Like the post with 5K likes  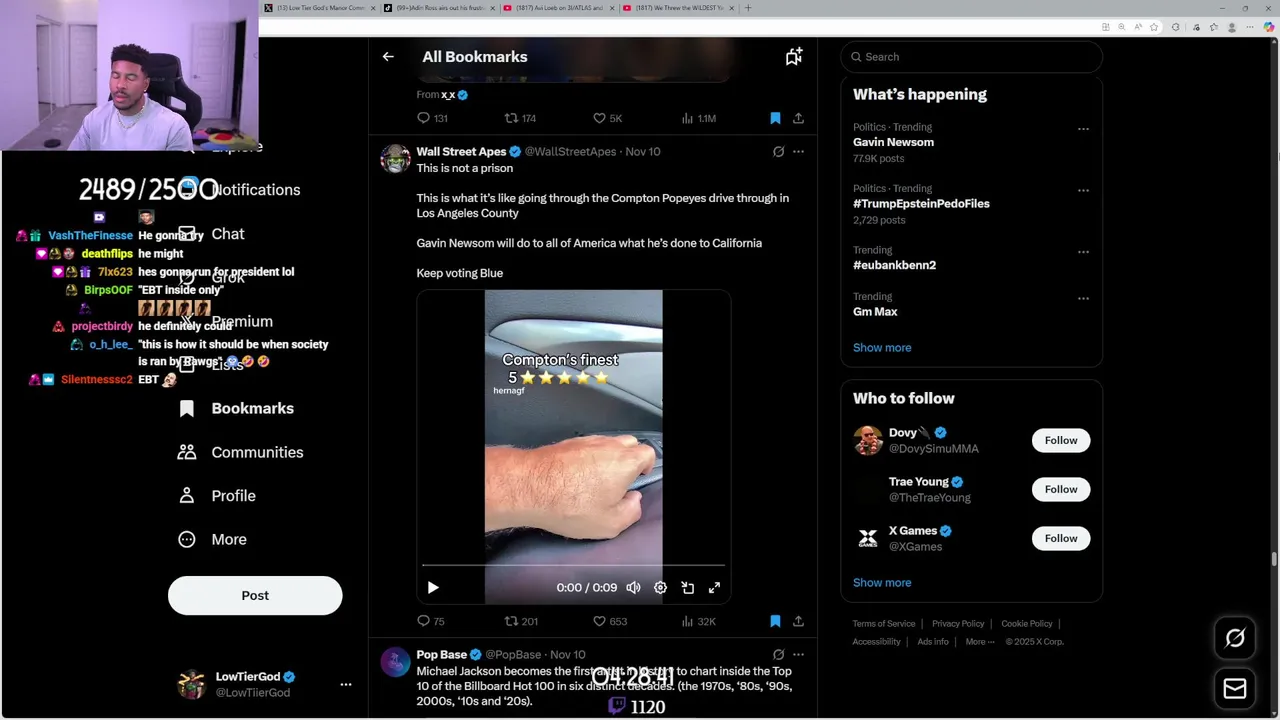coord(608,118)
